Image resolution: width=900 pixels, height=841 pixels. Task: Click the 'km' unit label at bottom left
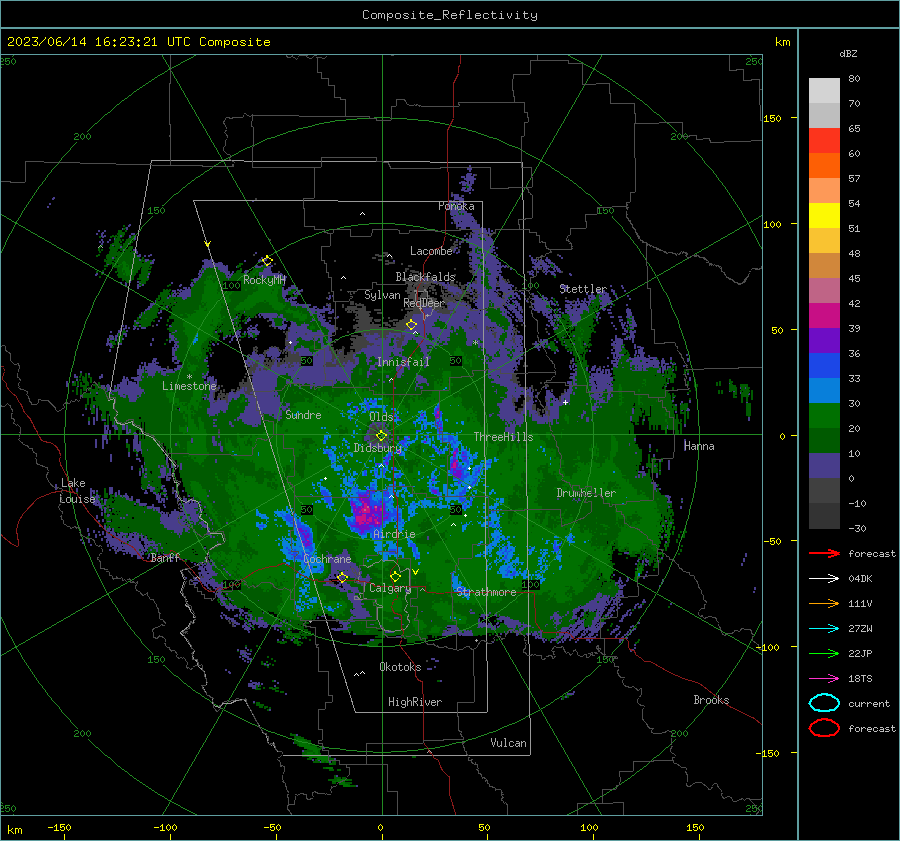(x=15, y=830)
